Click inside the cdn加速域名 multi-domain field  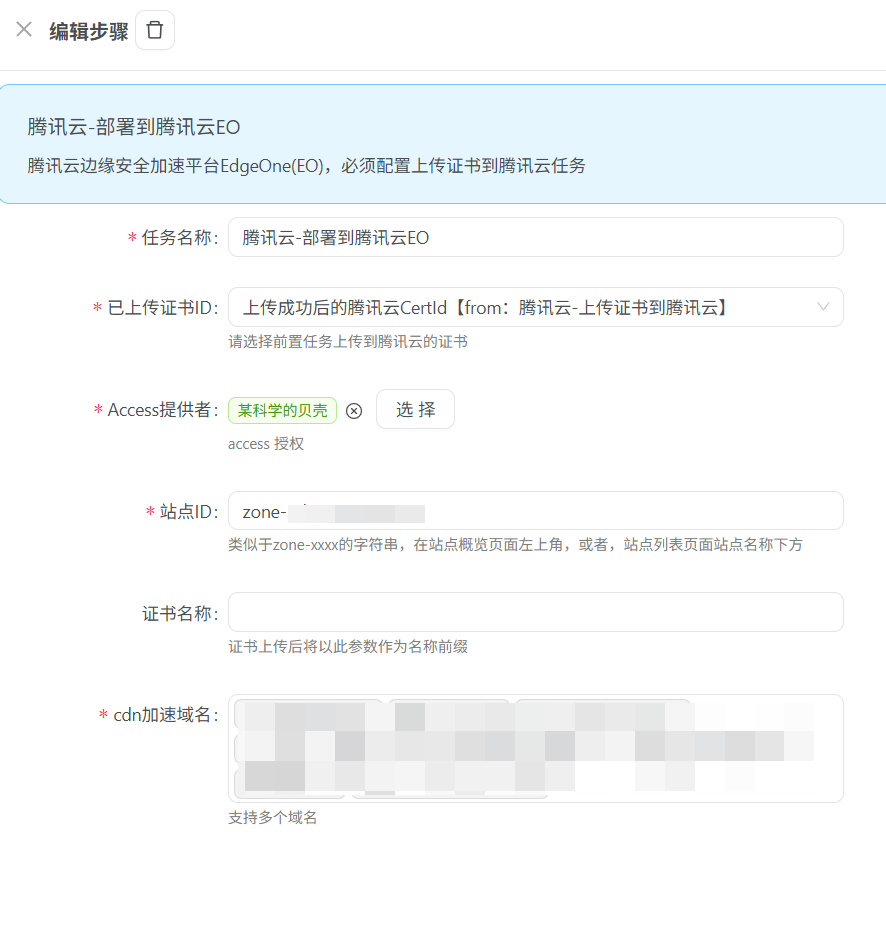[536, 748]
